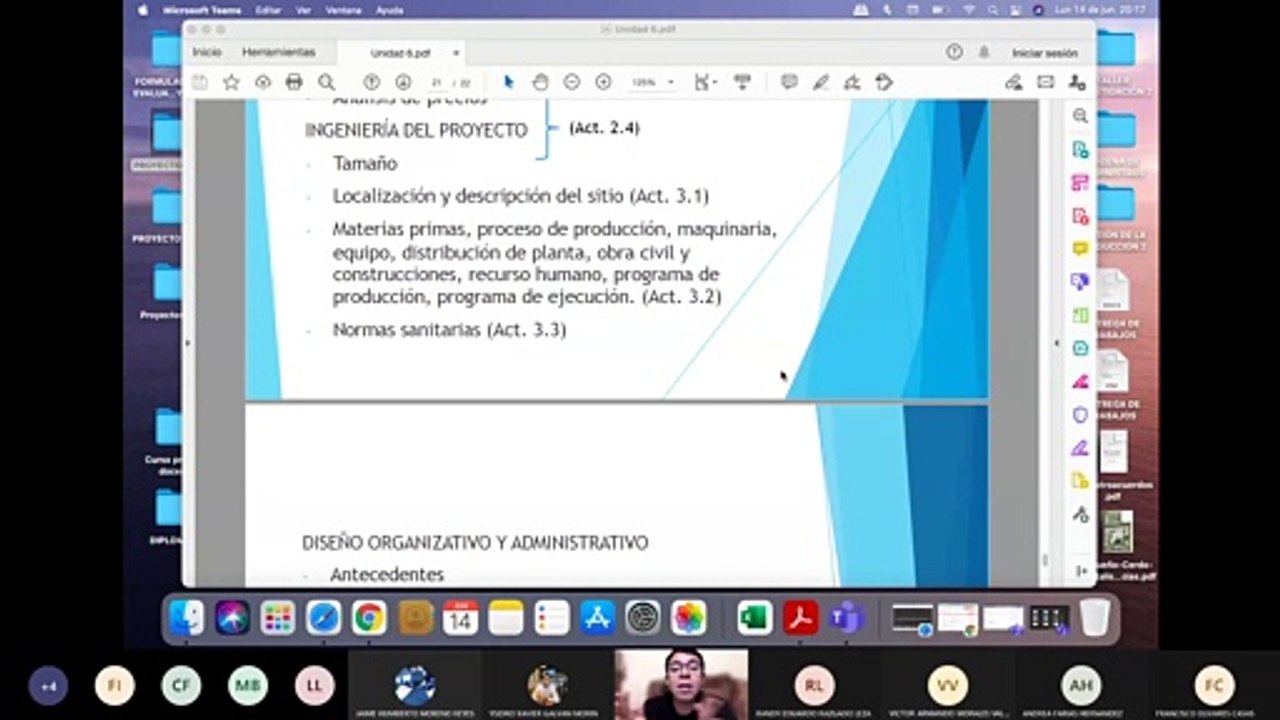Image resolution: width=1280 pixels, height=720 pixels.
Task: Click the share link icon
Action: (1013, 83)
